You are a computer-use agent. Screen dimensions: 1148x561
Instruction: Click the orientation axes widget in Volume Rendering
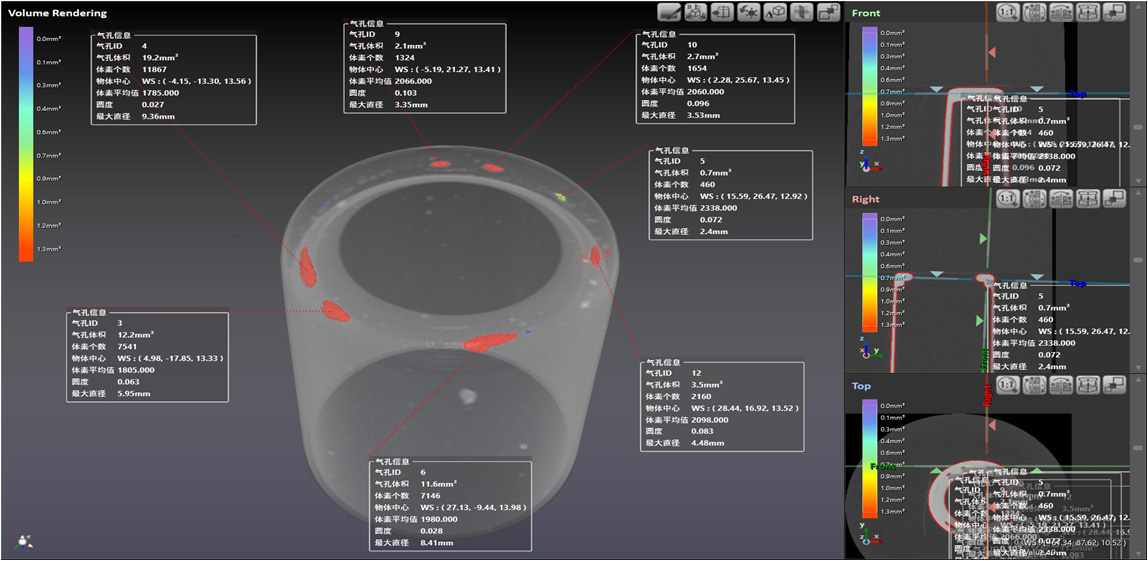(x=22, y=541)
